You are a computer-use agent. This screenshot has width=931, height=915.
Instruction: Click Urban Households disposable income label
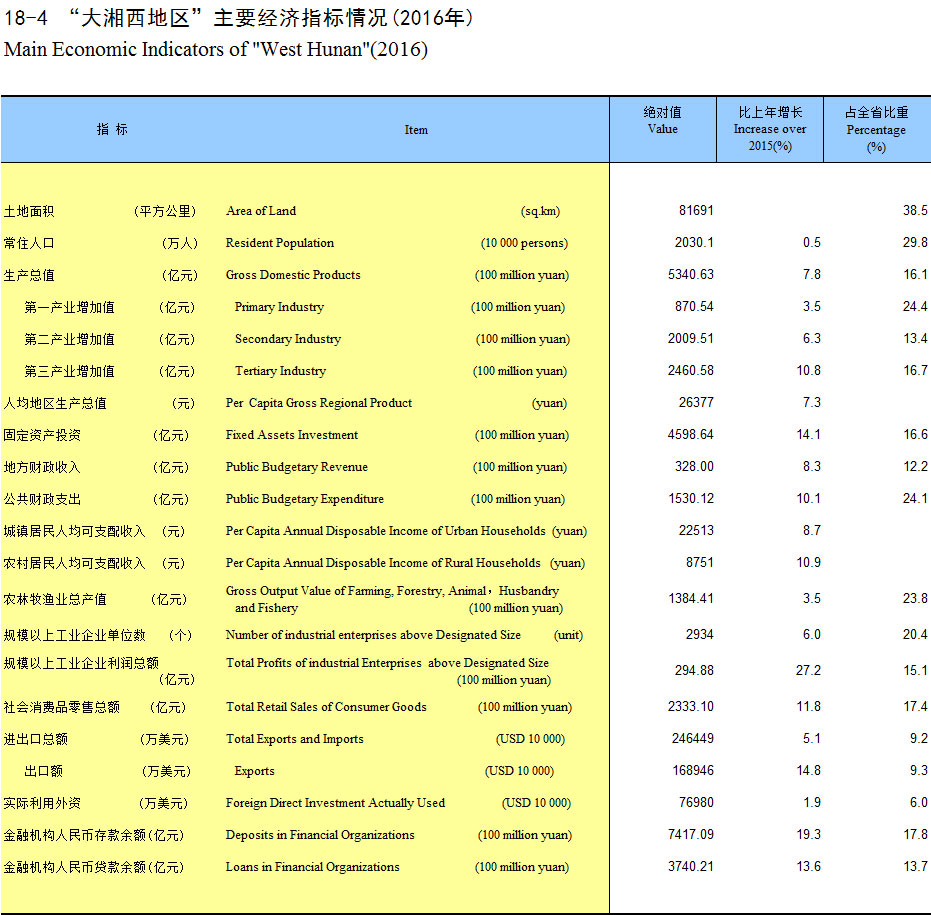385,531
